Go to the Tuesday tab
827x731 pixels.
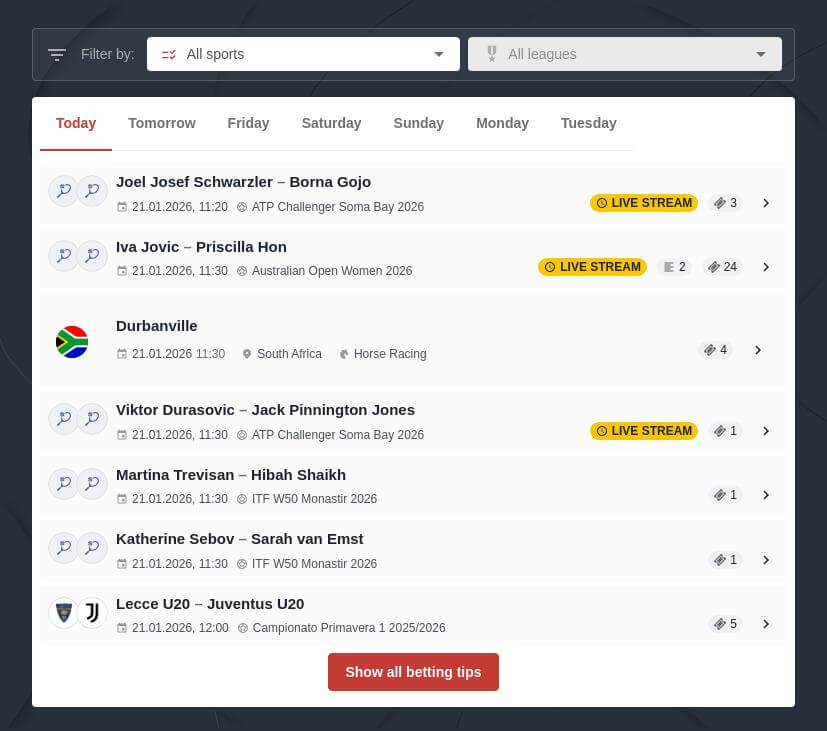[x=588, y=123]
